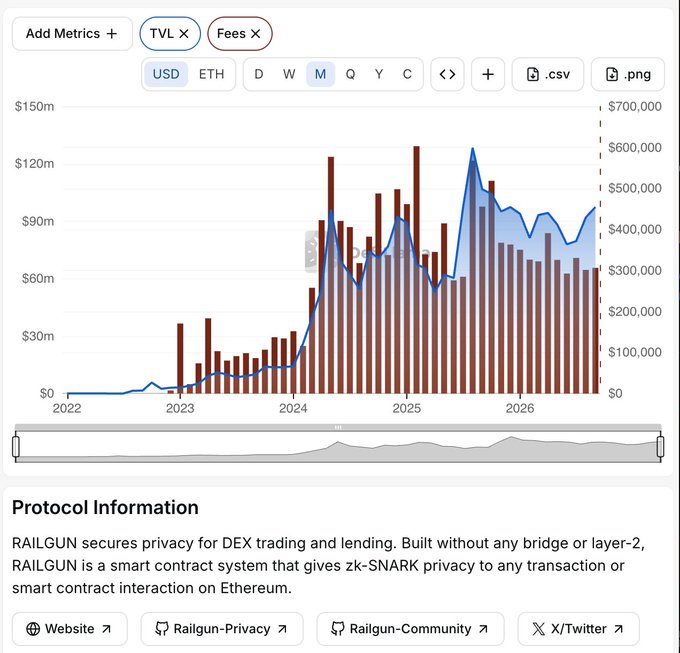Click the tallest fees bar at 2025
The width and height of the screenshot is (680, 653).
pos(416,270)
